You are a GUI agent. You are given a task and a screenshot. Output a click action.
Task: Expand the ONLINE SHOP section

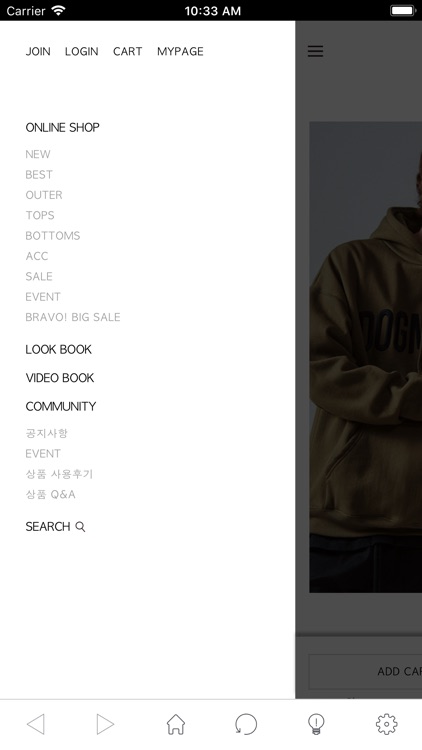click(x=63, y=127)
